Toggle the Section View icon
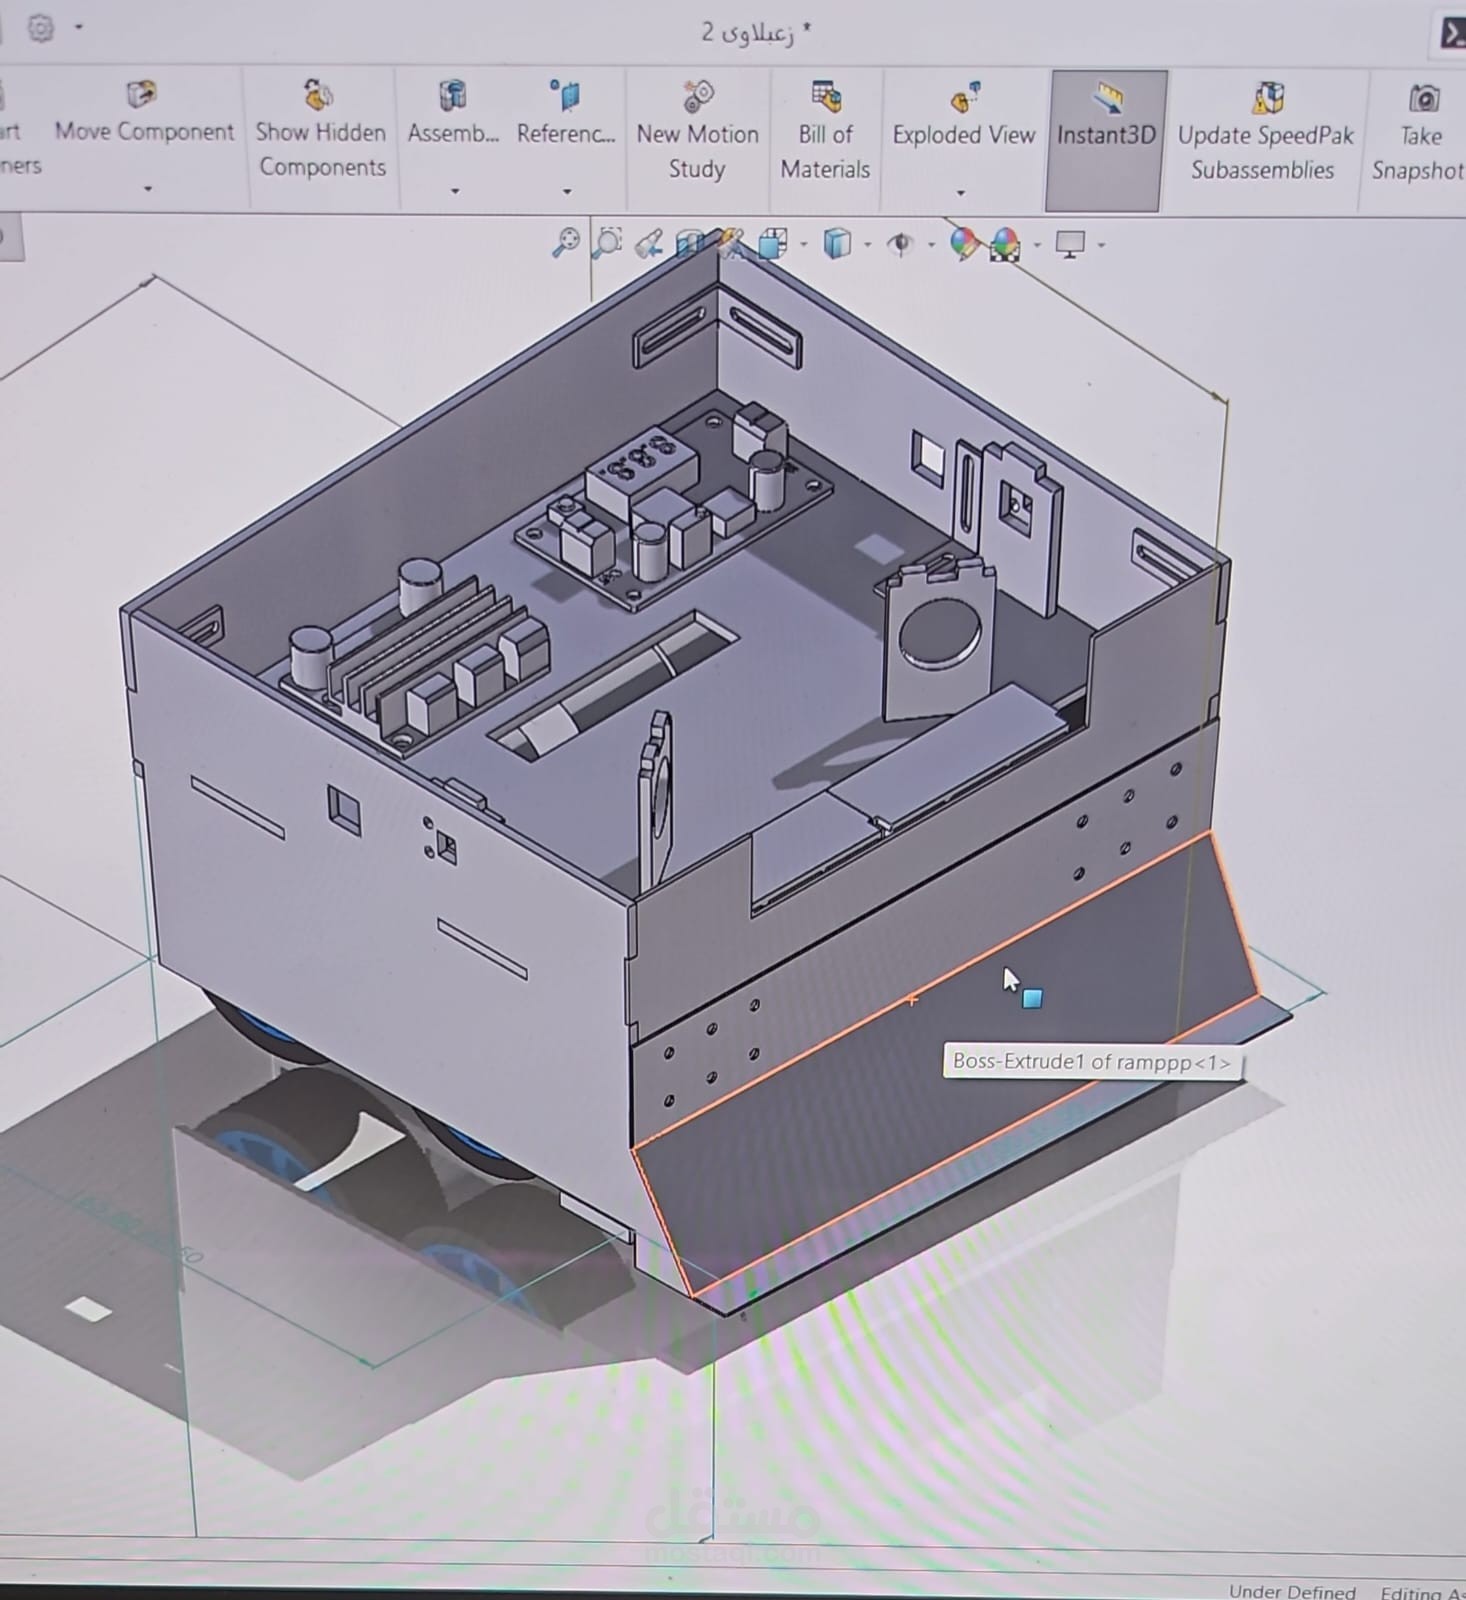This screenshot has height=1600, width=1466. click(690, 243)
